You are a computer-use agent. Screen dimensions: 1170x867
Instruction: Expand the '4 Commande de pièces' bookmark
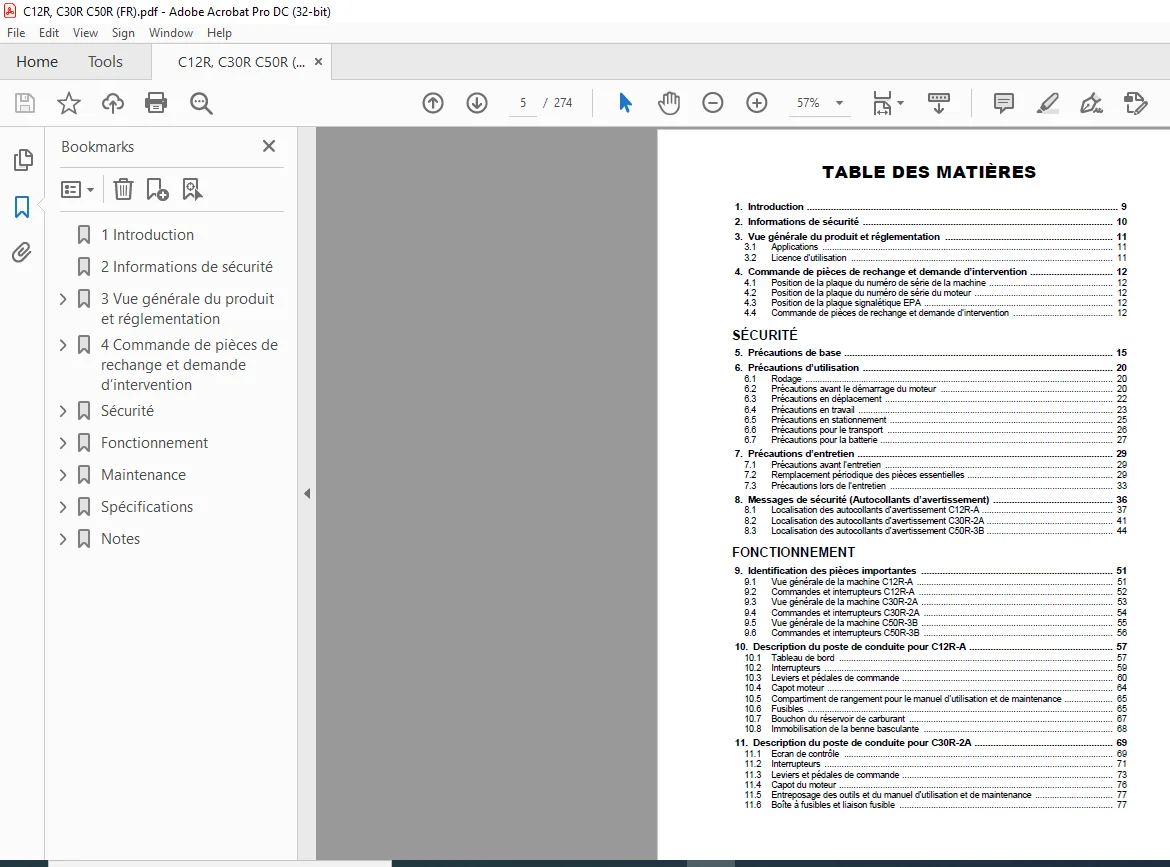tap(63, 345)
